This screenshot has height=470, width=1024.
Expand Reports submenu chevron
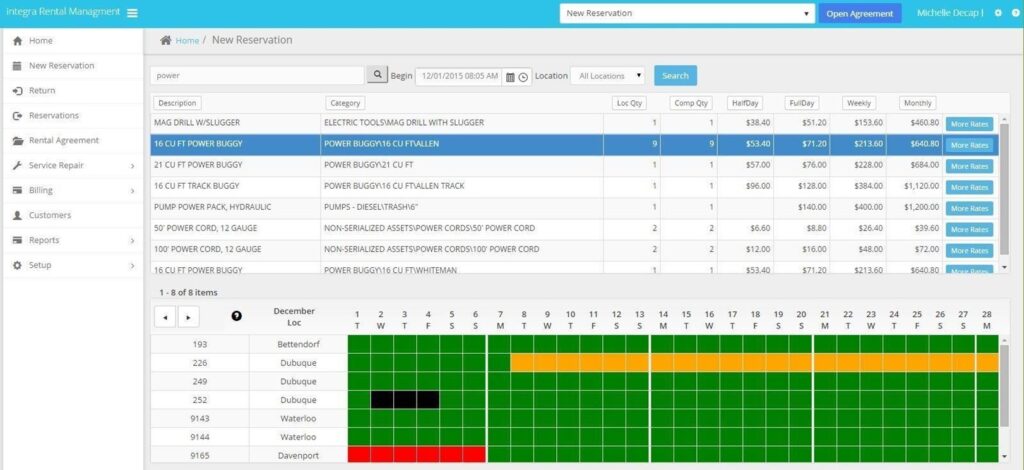[132, 240]
